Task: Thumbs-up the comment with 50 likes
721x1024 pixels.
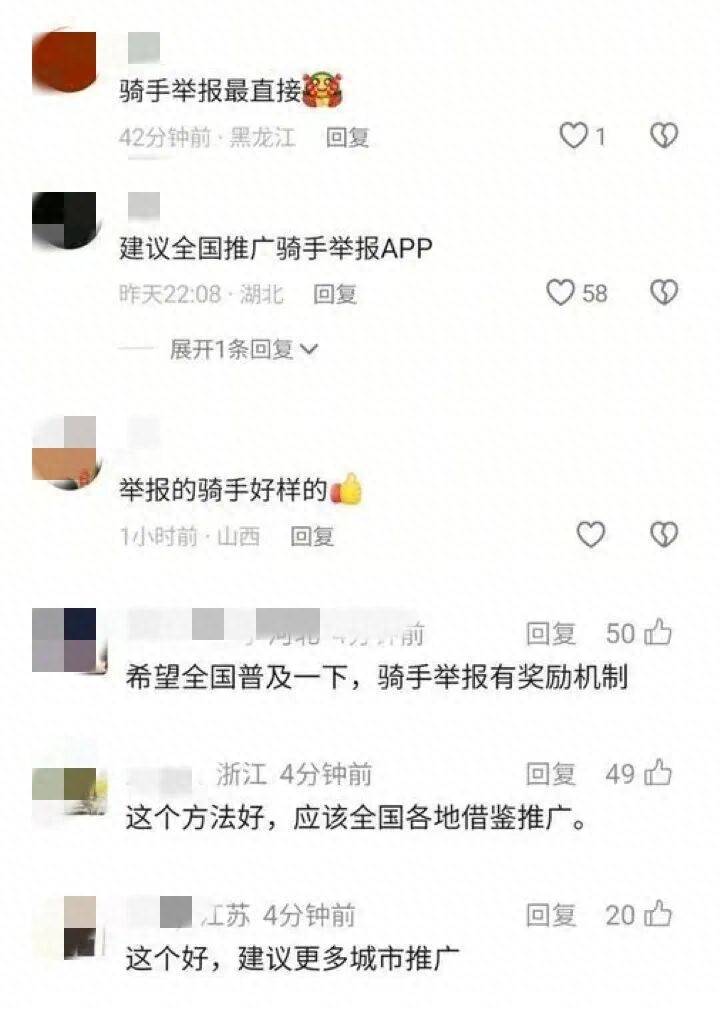Action: pyautogui.click(x=658, y=632)
